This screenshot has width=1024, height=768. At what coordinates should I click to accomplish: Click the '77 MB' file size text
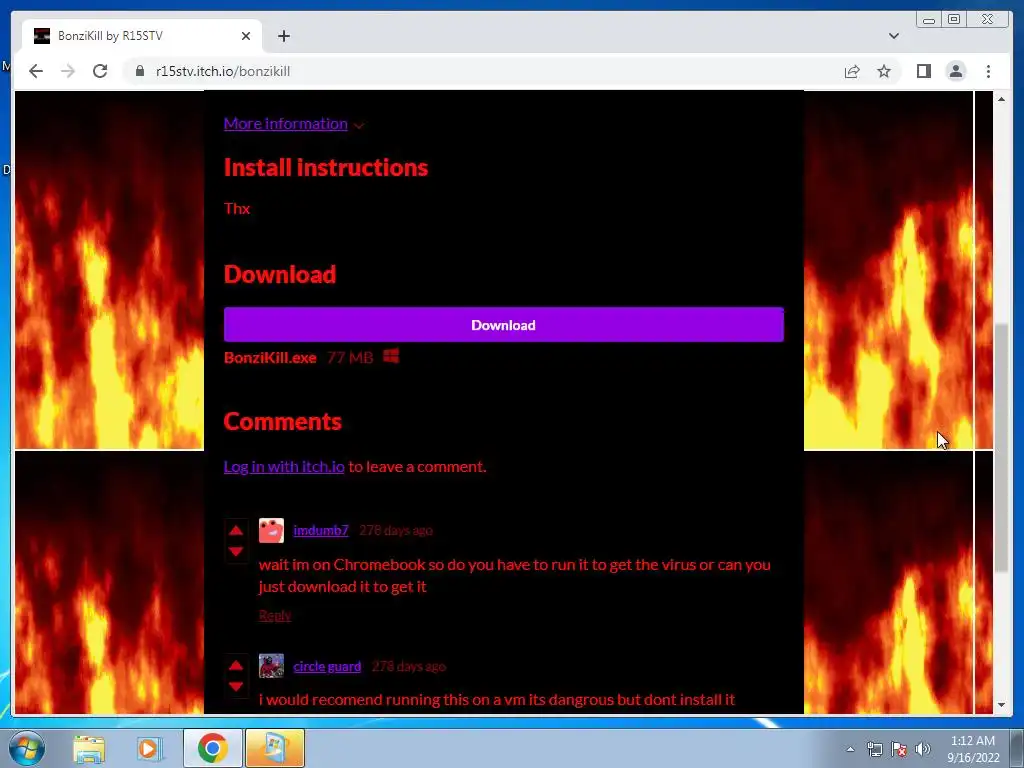pyautogui.click(x=350, y=357)
